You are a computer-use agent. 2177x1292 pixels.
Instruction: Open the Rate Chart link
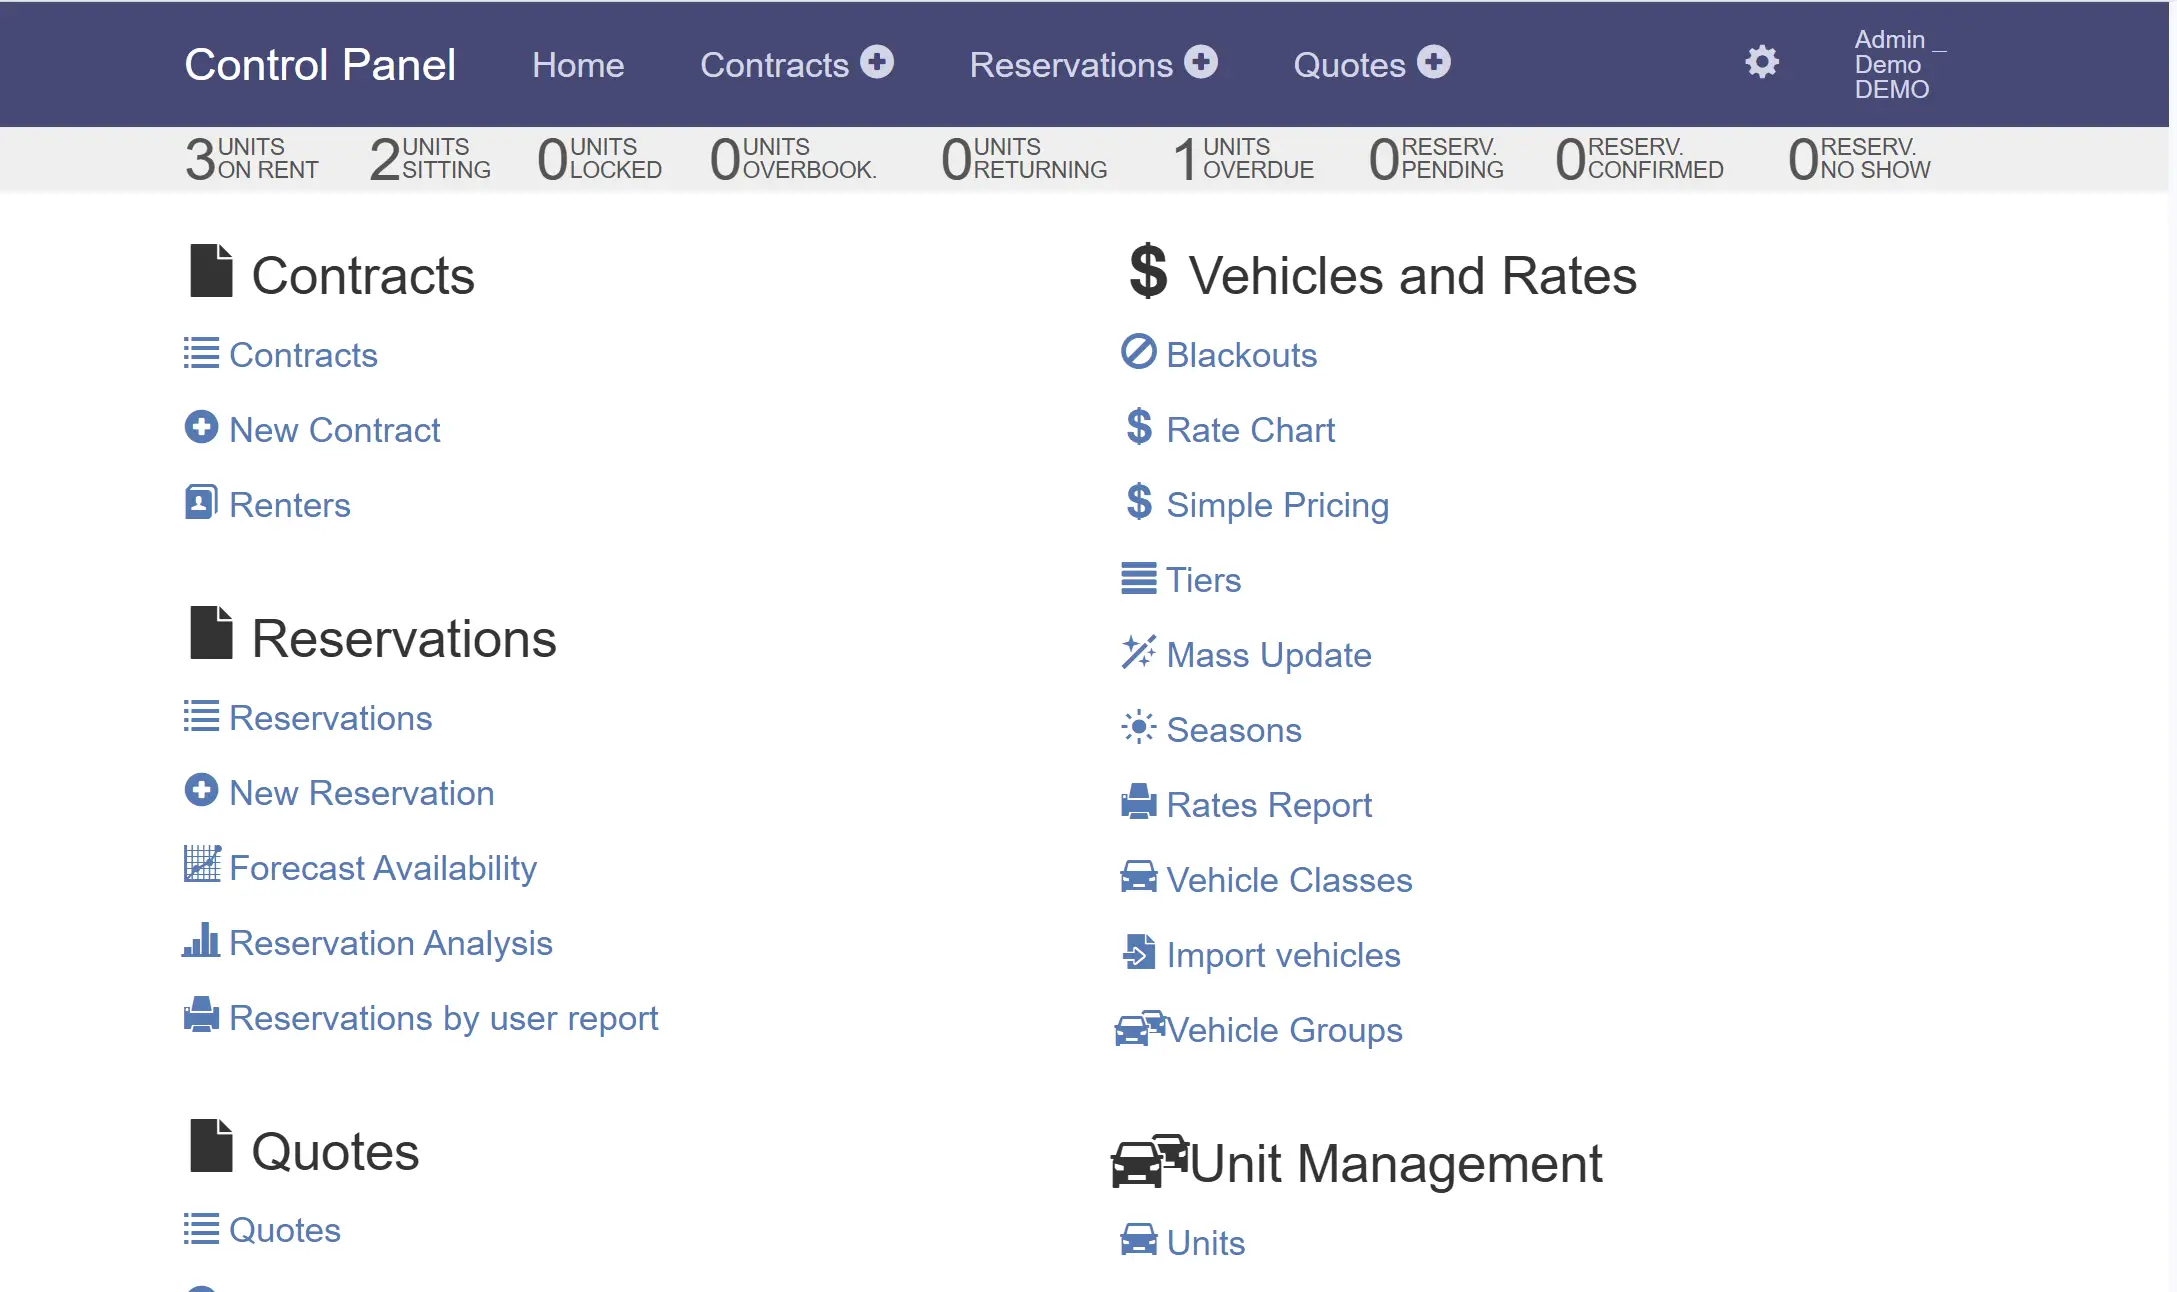(x=1250, y=430)
